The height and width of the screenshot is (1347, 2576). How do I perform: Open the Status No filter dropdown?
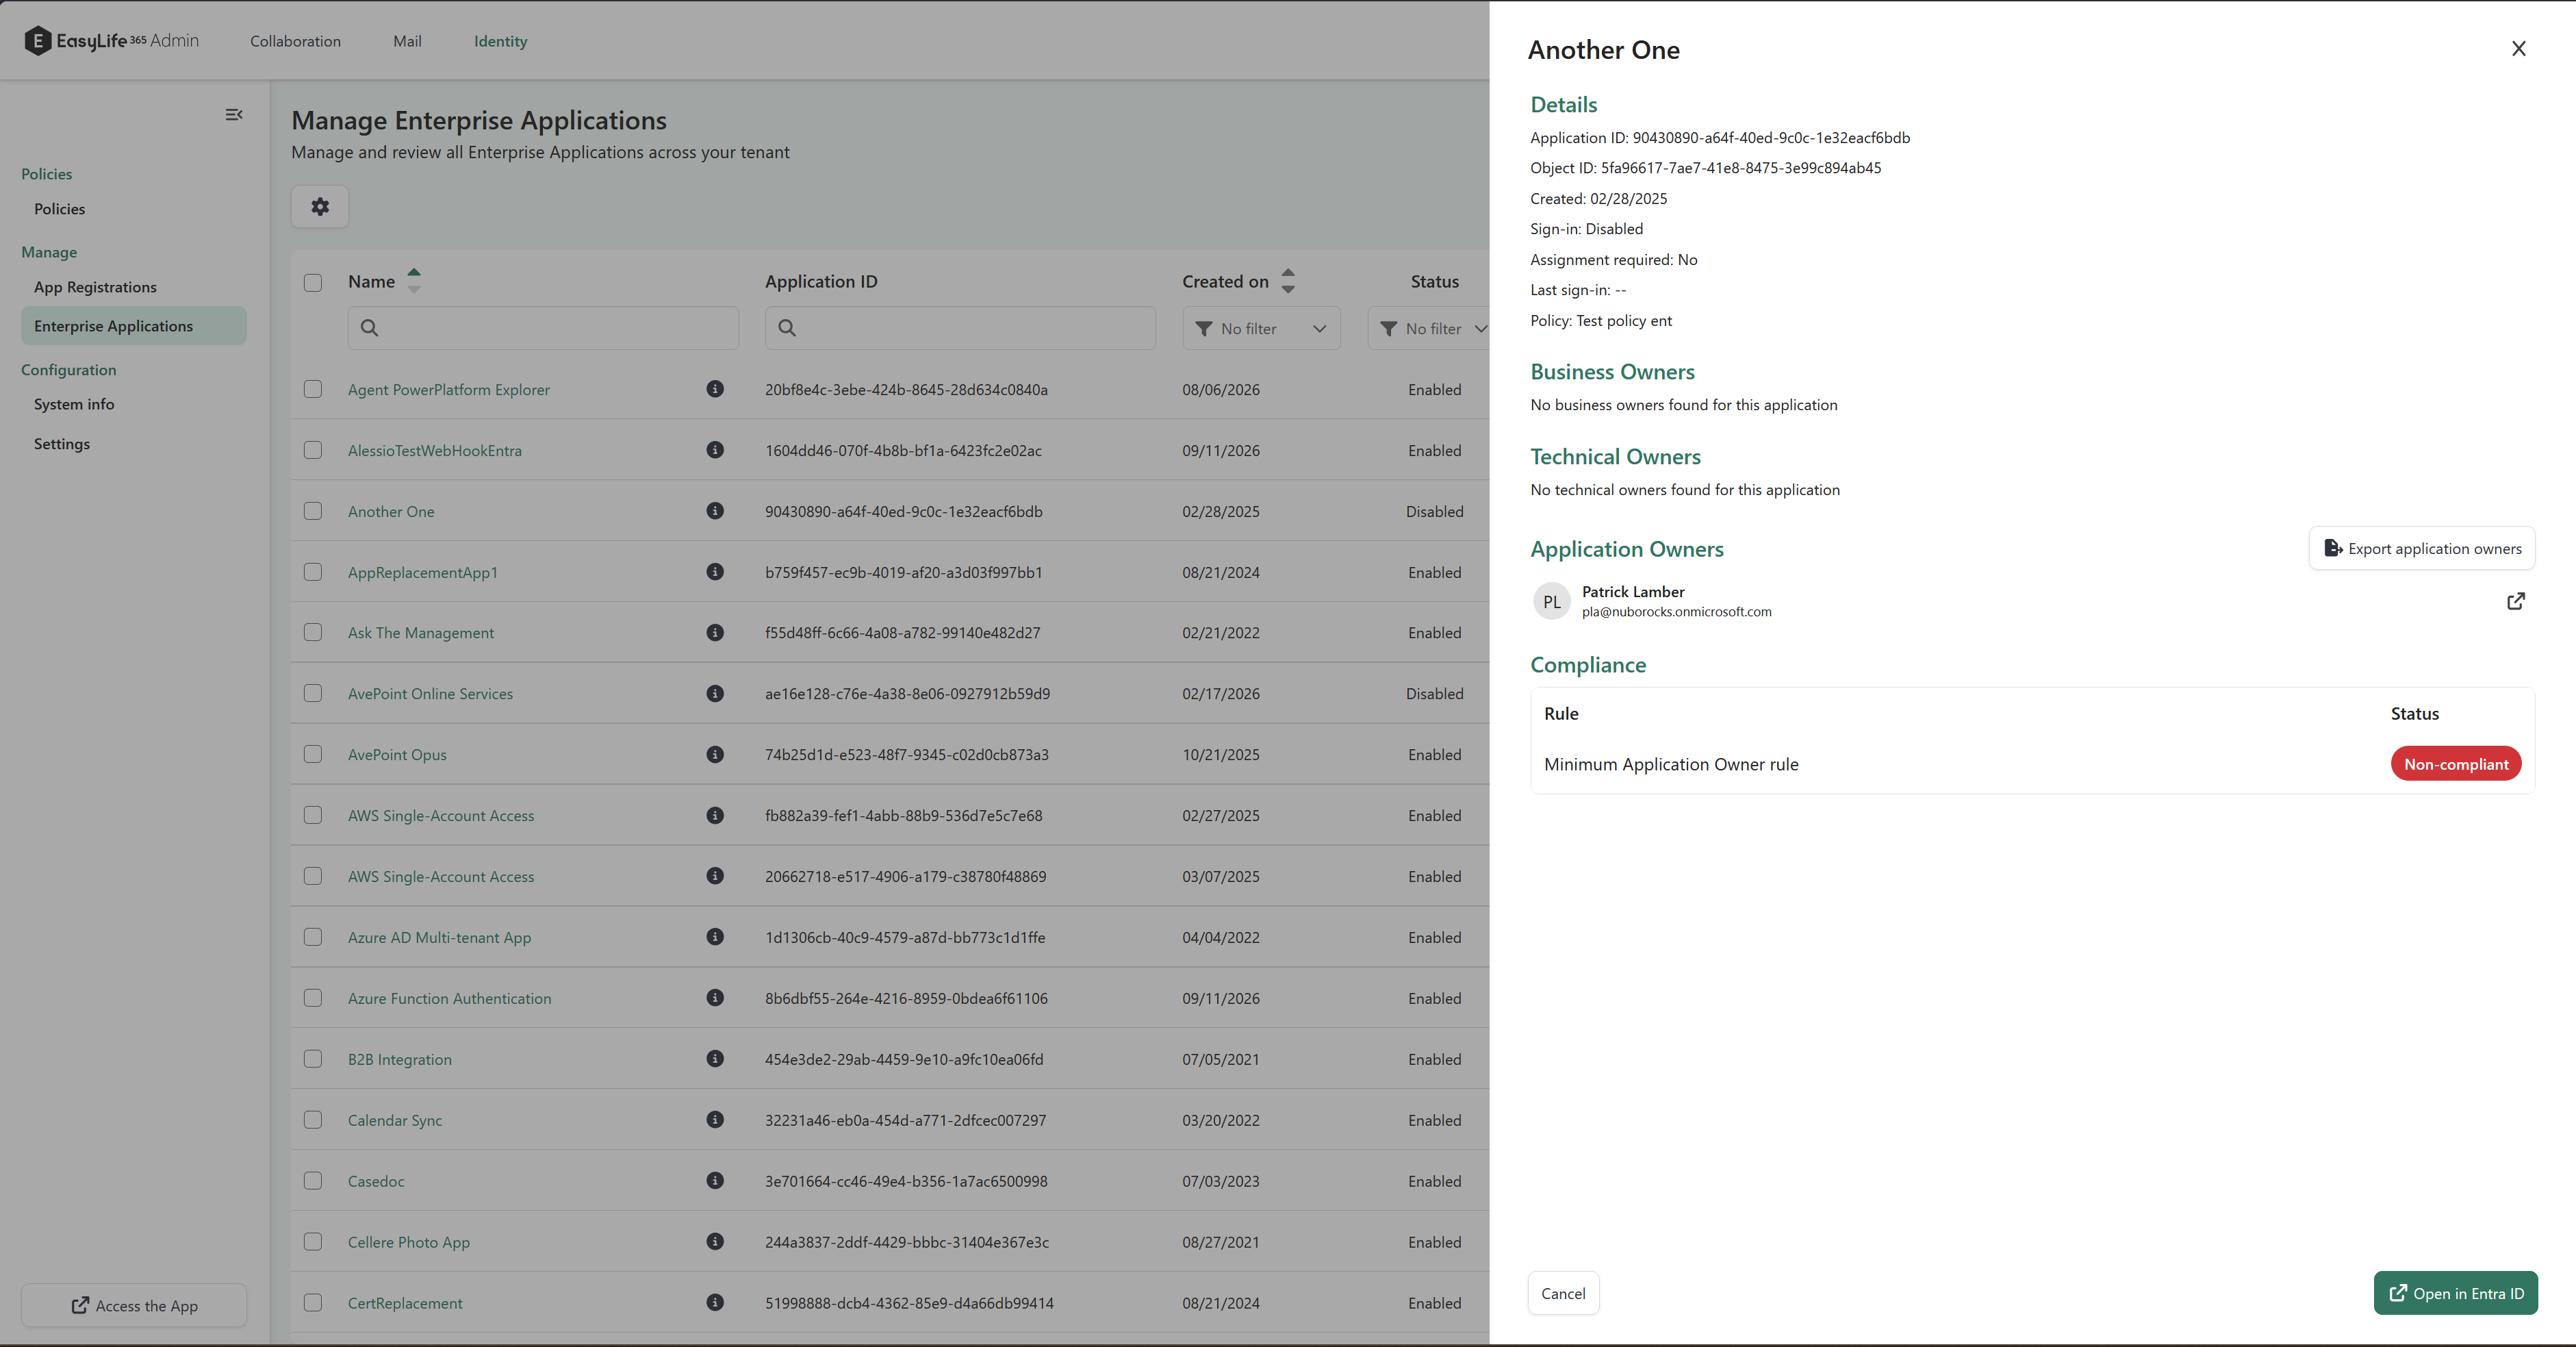(1430, 329)
